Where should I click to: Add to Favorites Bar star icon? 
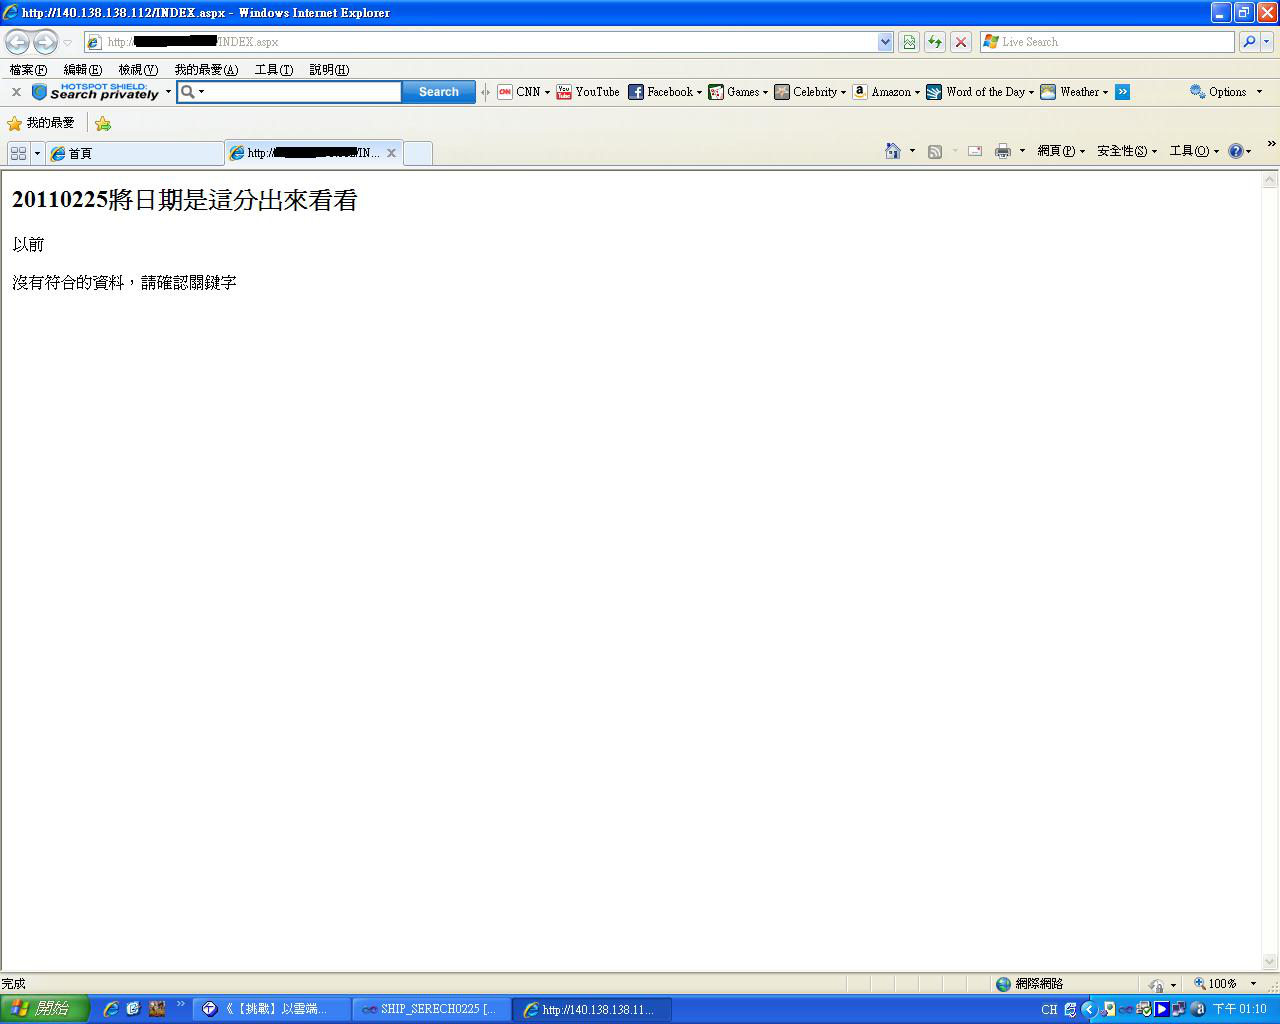click(103, 123)
